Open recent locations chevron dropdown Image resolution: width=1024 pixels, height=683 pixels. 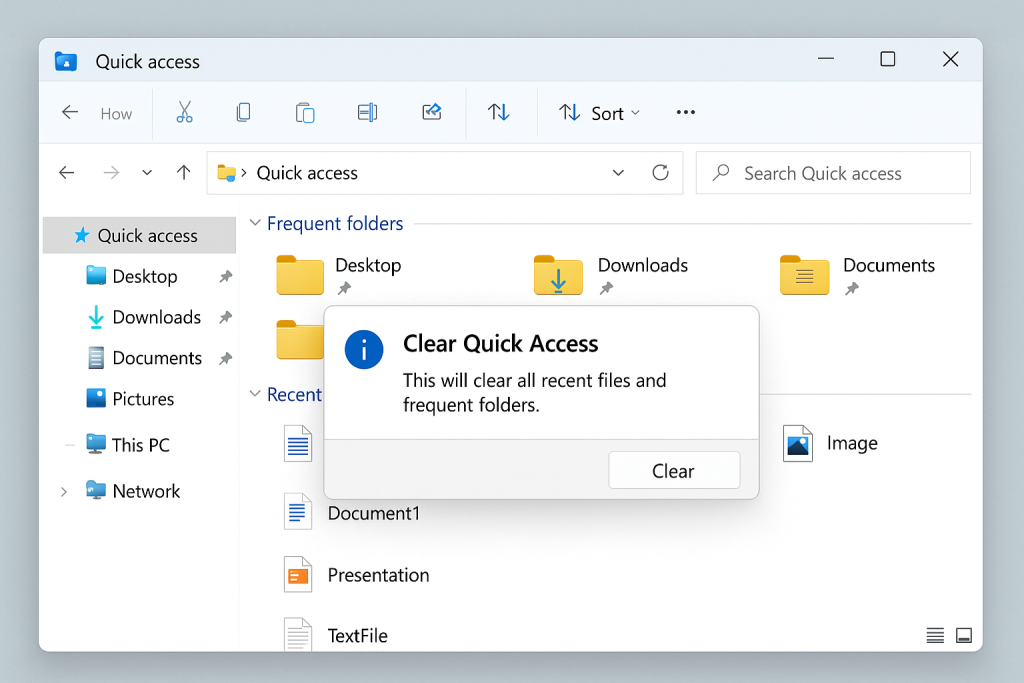[x=147, y=173]
